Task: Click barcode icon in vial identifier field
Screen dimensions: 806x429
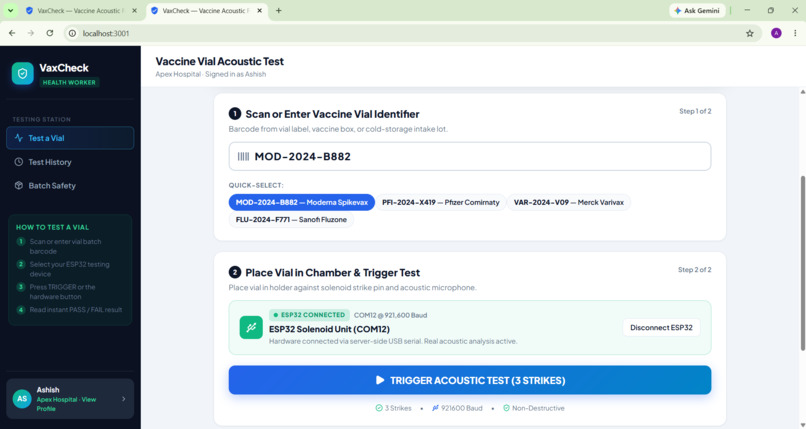Action: pos(243,156)
